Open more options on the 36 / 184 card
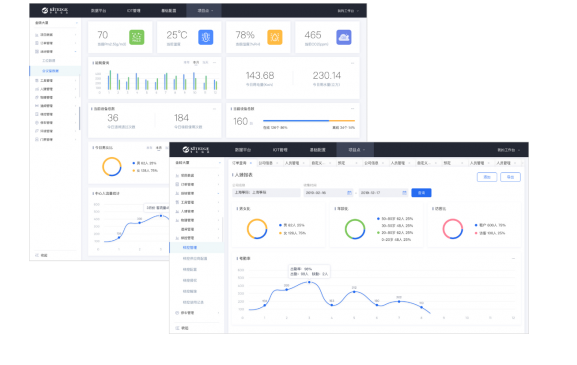The height and width of the screenshot is (365, 577). pyautogui.click(x=215, y=109)
